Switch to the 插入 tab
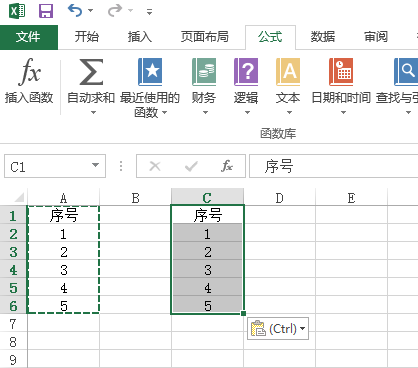This screenshot has height=368, width=418. [139, 37]
